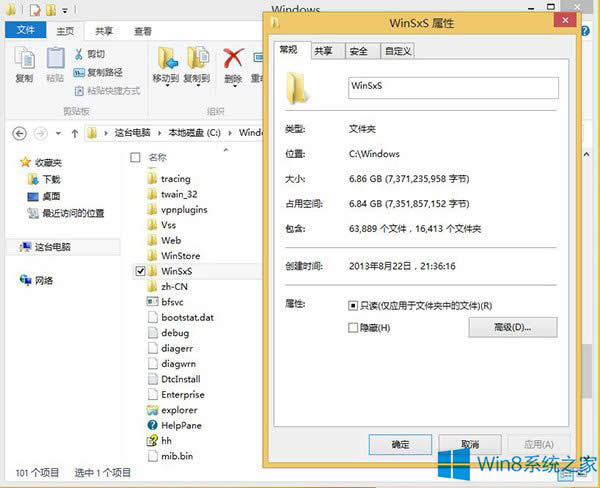Select the vpnplugins folder
Viewport: 600px width, 488px height.
(177, 209)
